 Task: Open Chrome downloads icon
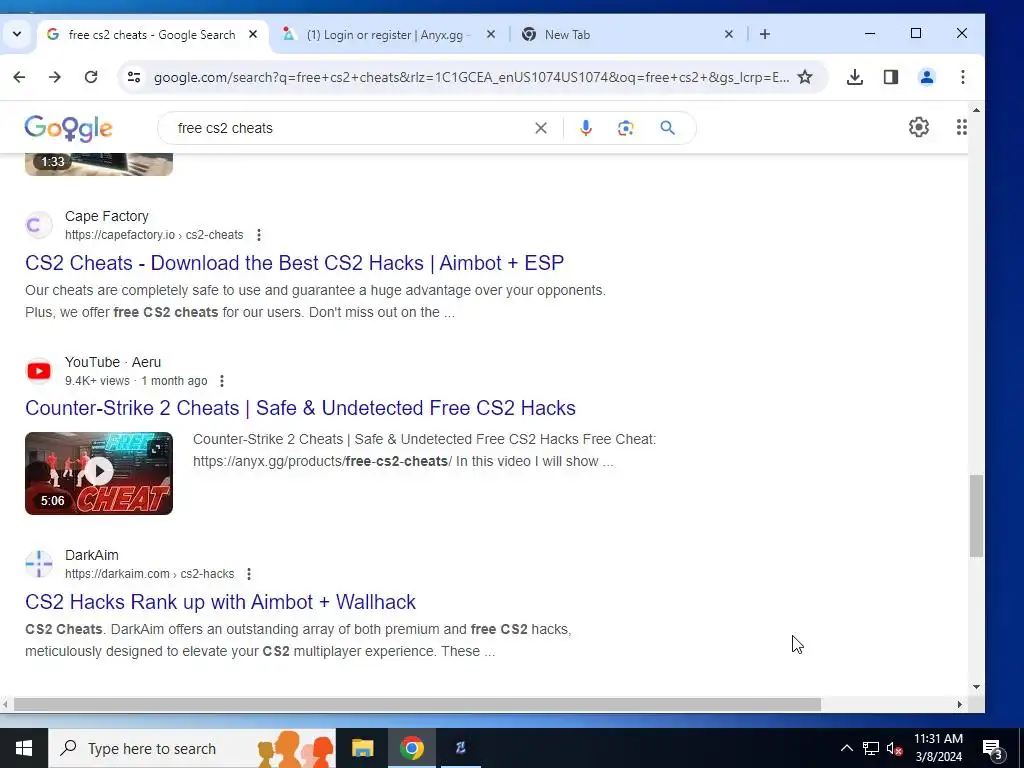click(x=855, y=77)
